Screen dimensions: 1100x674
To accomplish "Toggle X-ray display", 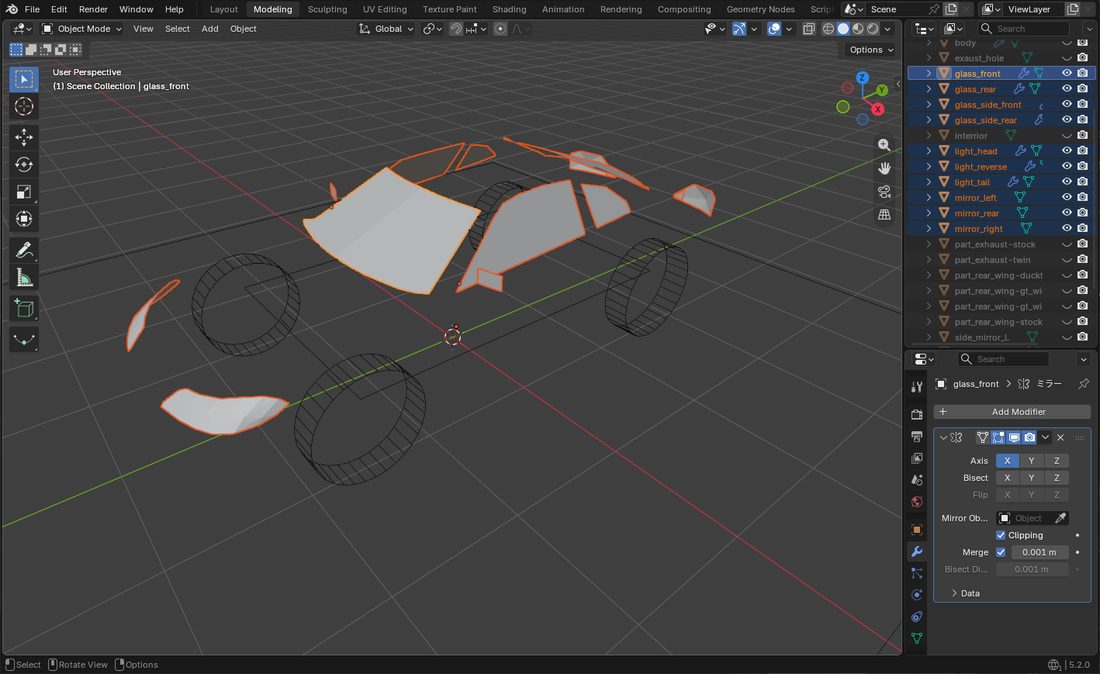I will click(808, 29).
